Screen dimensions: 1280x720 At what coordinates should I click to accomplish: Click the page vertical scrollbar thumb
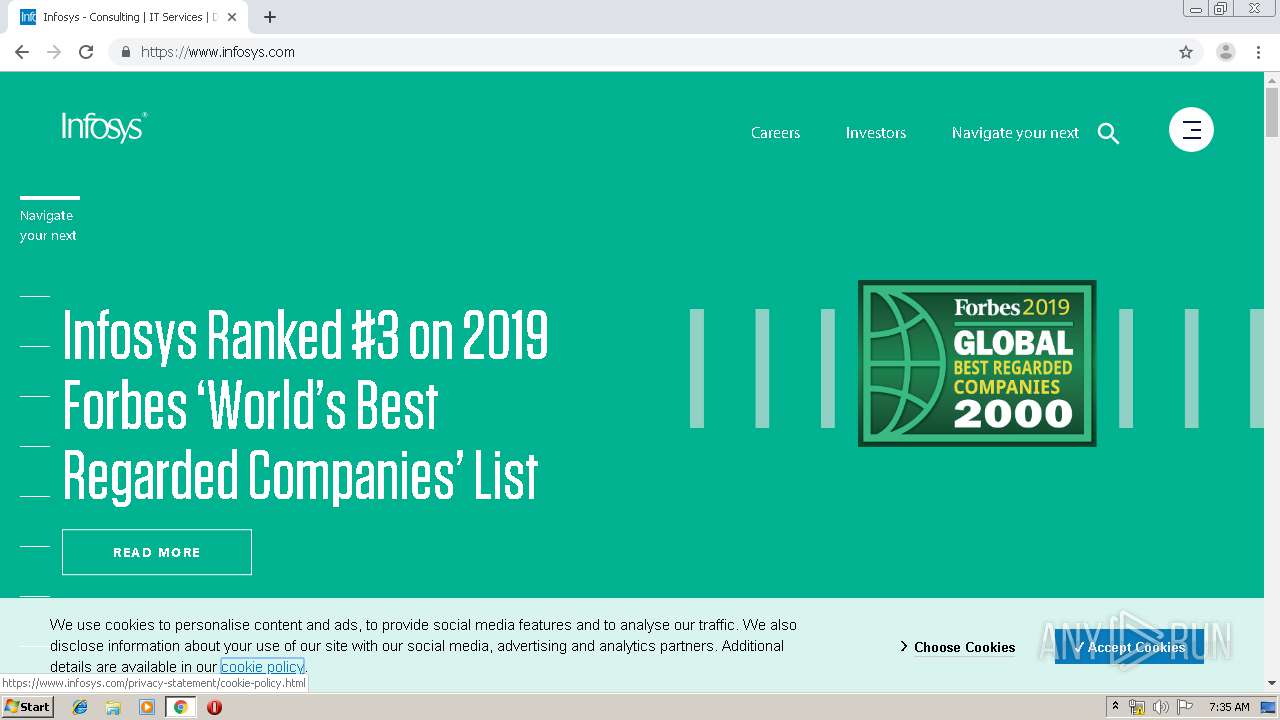click(x=1272, y=112)
